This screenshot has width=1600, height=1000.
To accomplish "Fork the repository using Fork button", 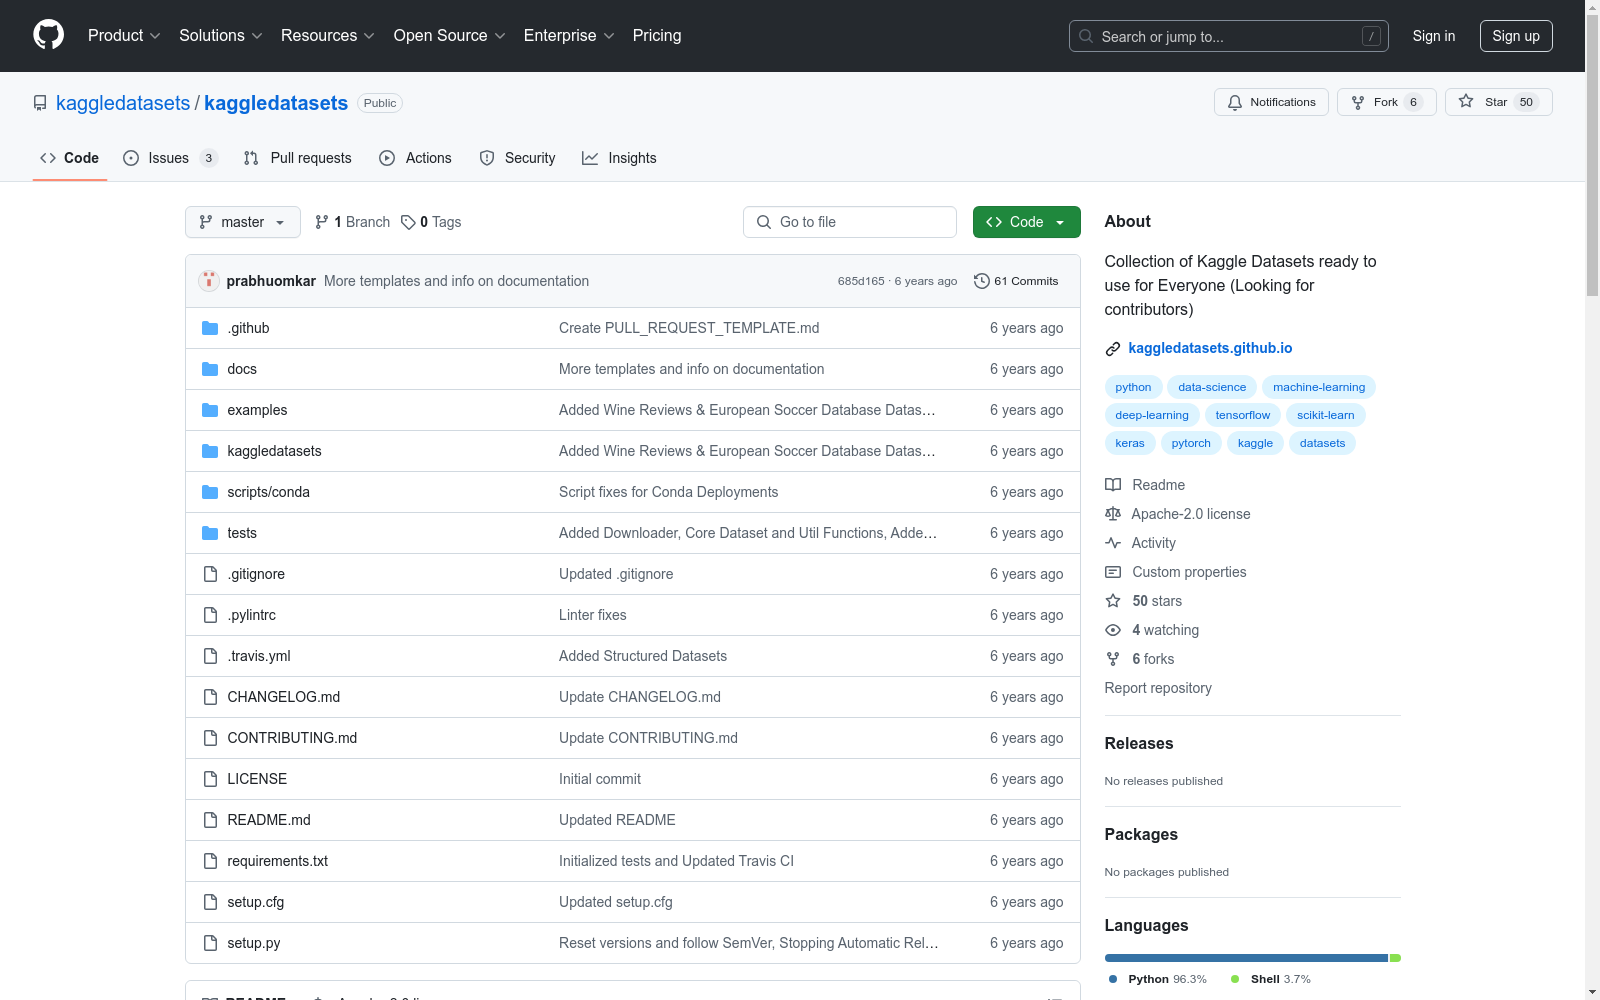I will pyautogui.click(x=1386, y=102).
